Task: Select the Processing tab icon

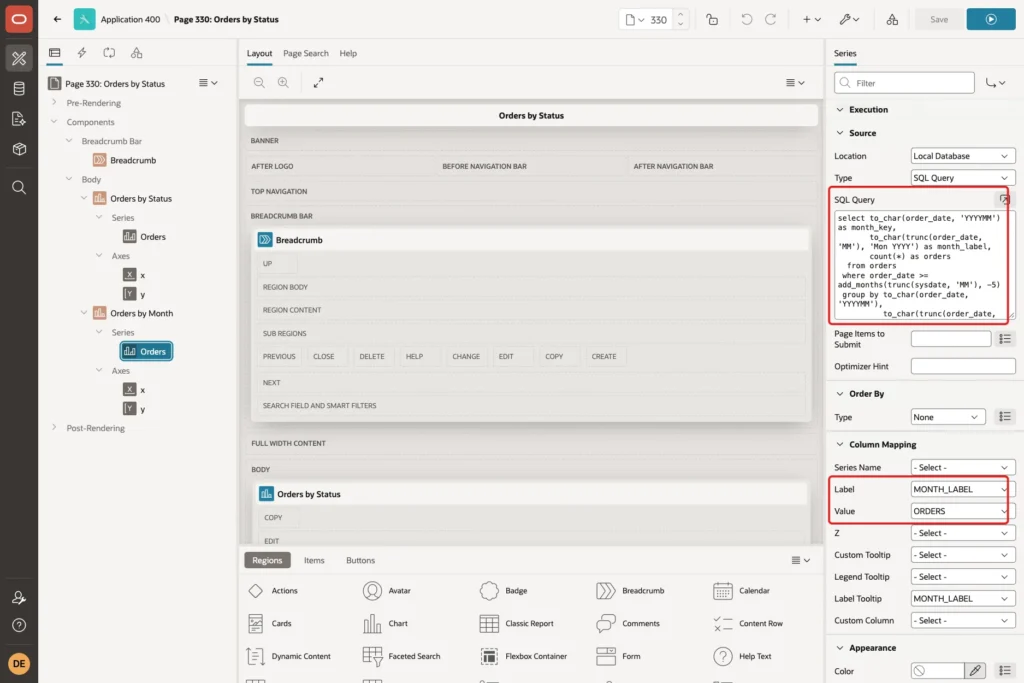Action: pos(109,53)
